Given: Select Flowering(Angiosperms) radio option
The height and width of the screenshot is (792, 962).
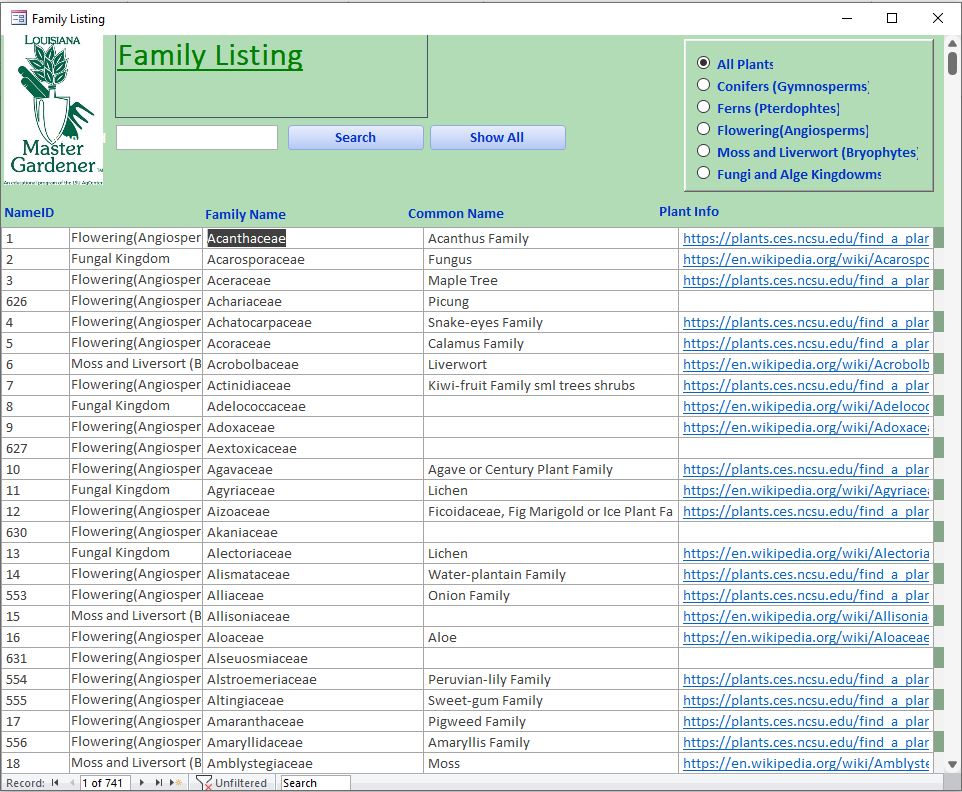Looking at the screenshot, I should point(703,129).
